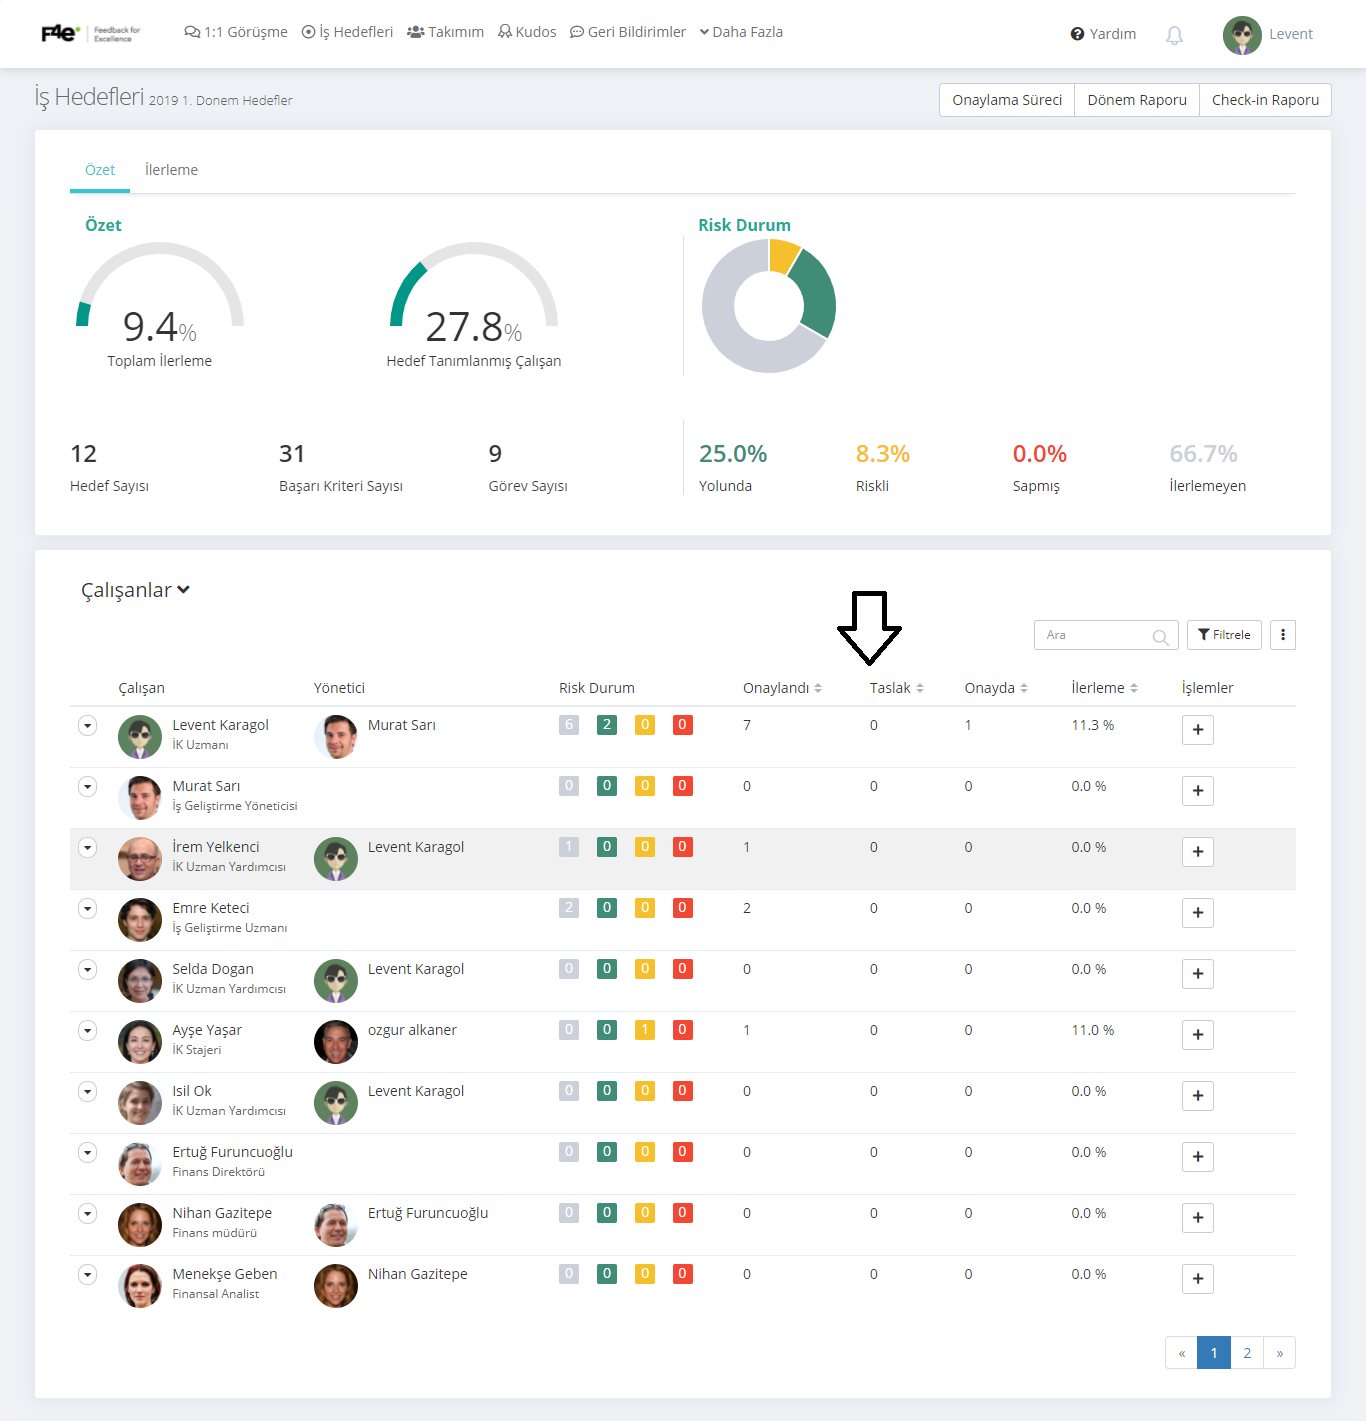Open the three-dot options menu
1366x1421 pixels.
pos(1283,635)
